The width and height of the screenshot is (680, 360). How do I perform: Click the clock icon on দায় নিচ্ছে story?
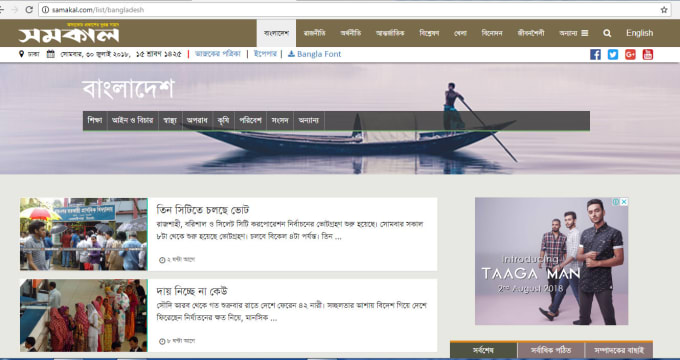[x=162, y=341]
